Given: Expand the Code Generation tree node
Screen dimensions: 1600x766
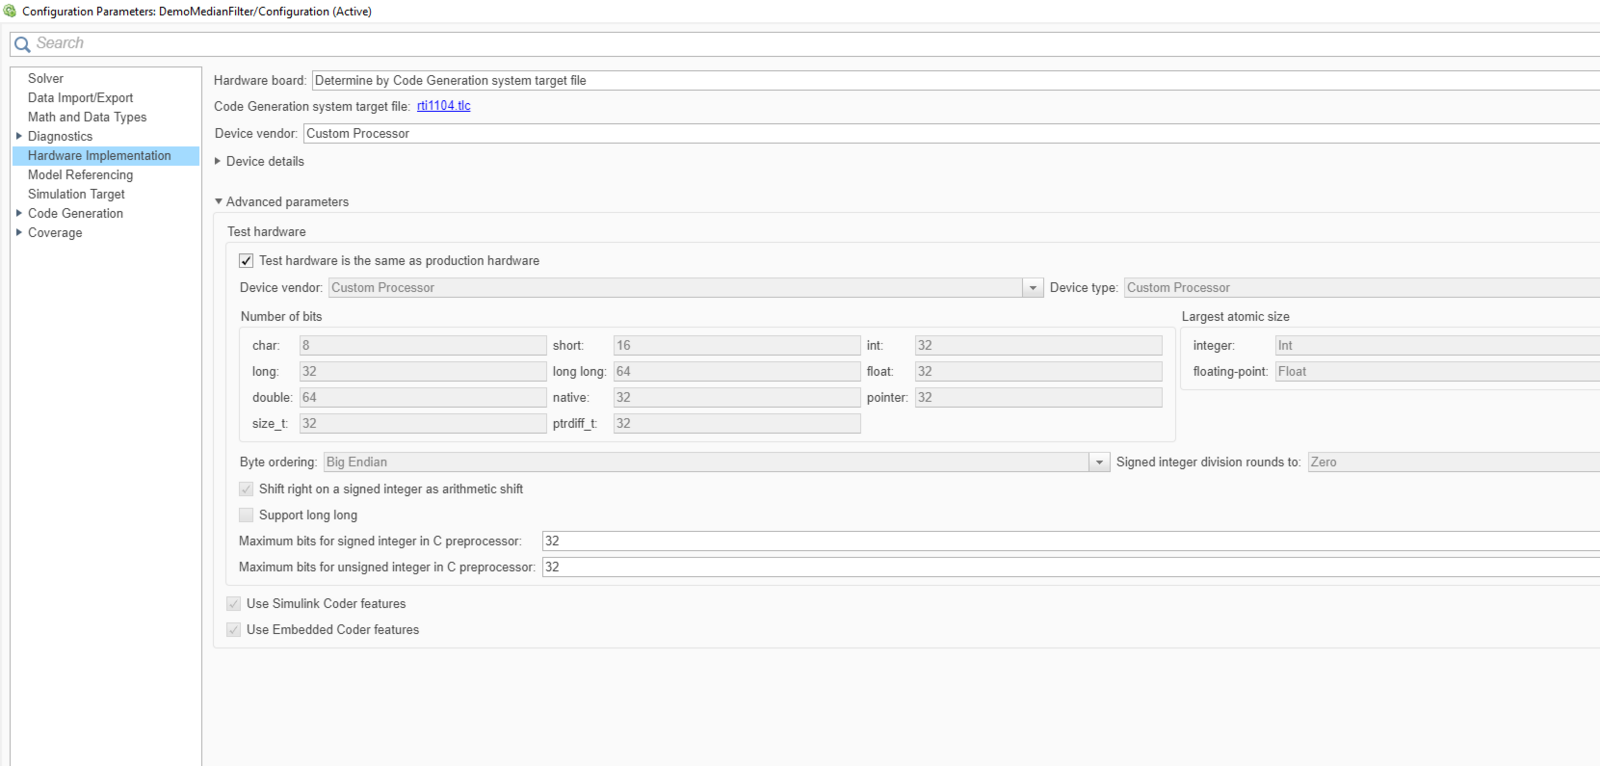Looking at the screenshot, I should point(19,213).
